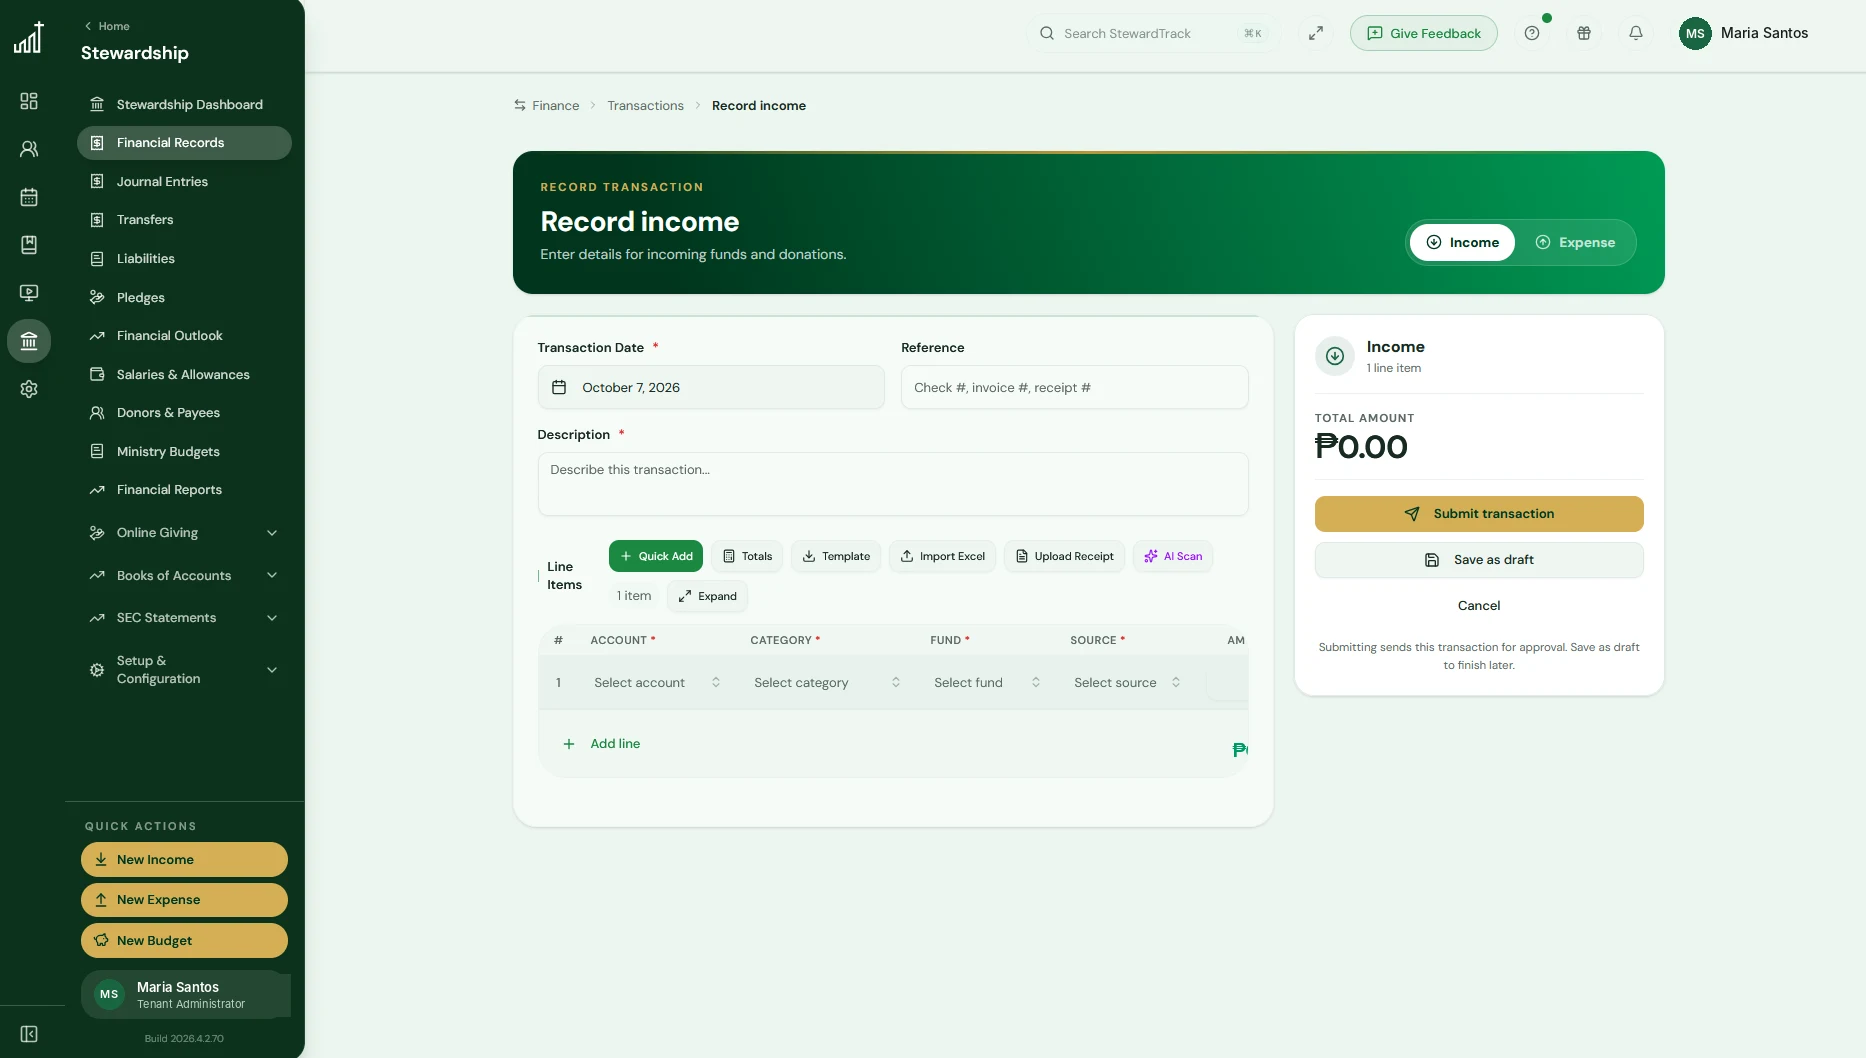Screen dimensions: 1866x1058
Task: Open the help question mark icon
Action: (x=1532, y=33)
